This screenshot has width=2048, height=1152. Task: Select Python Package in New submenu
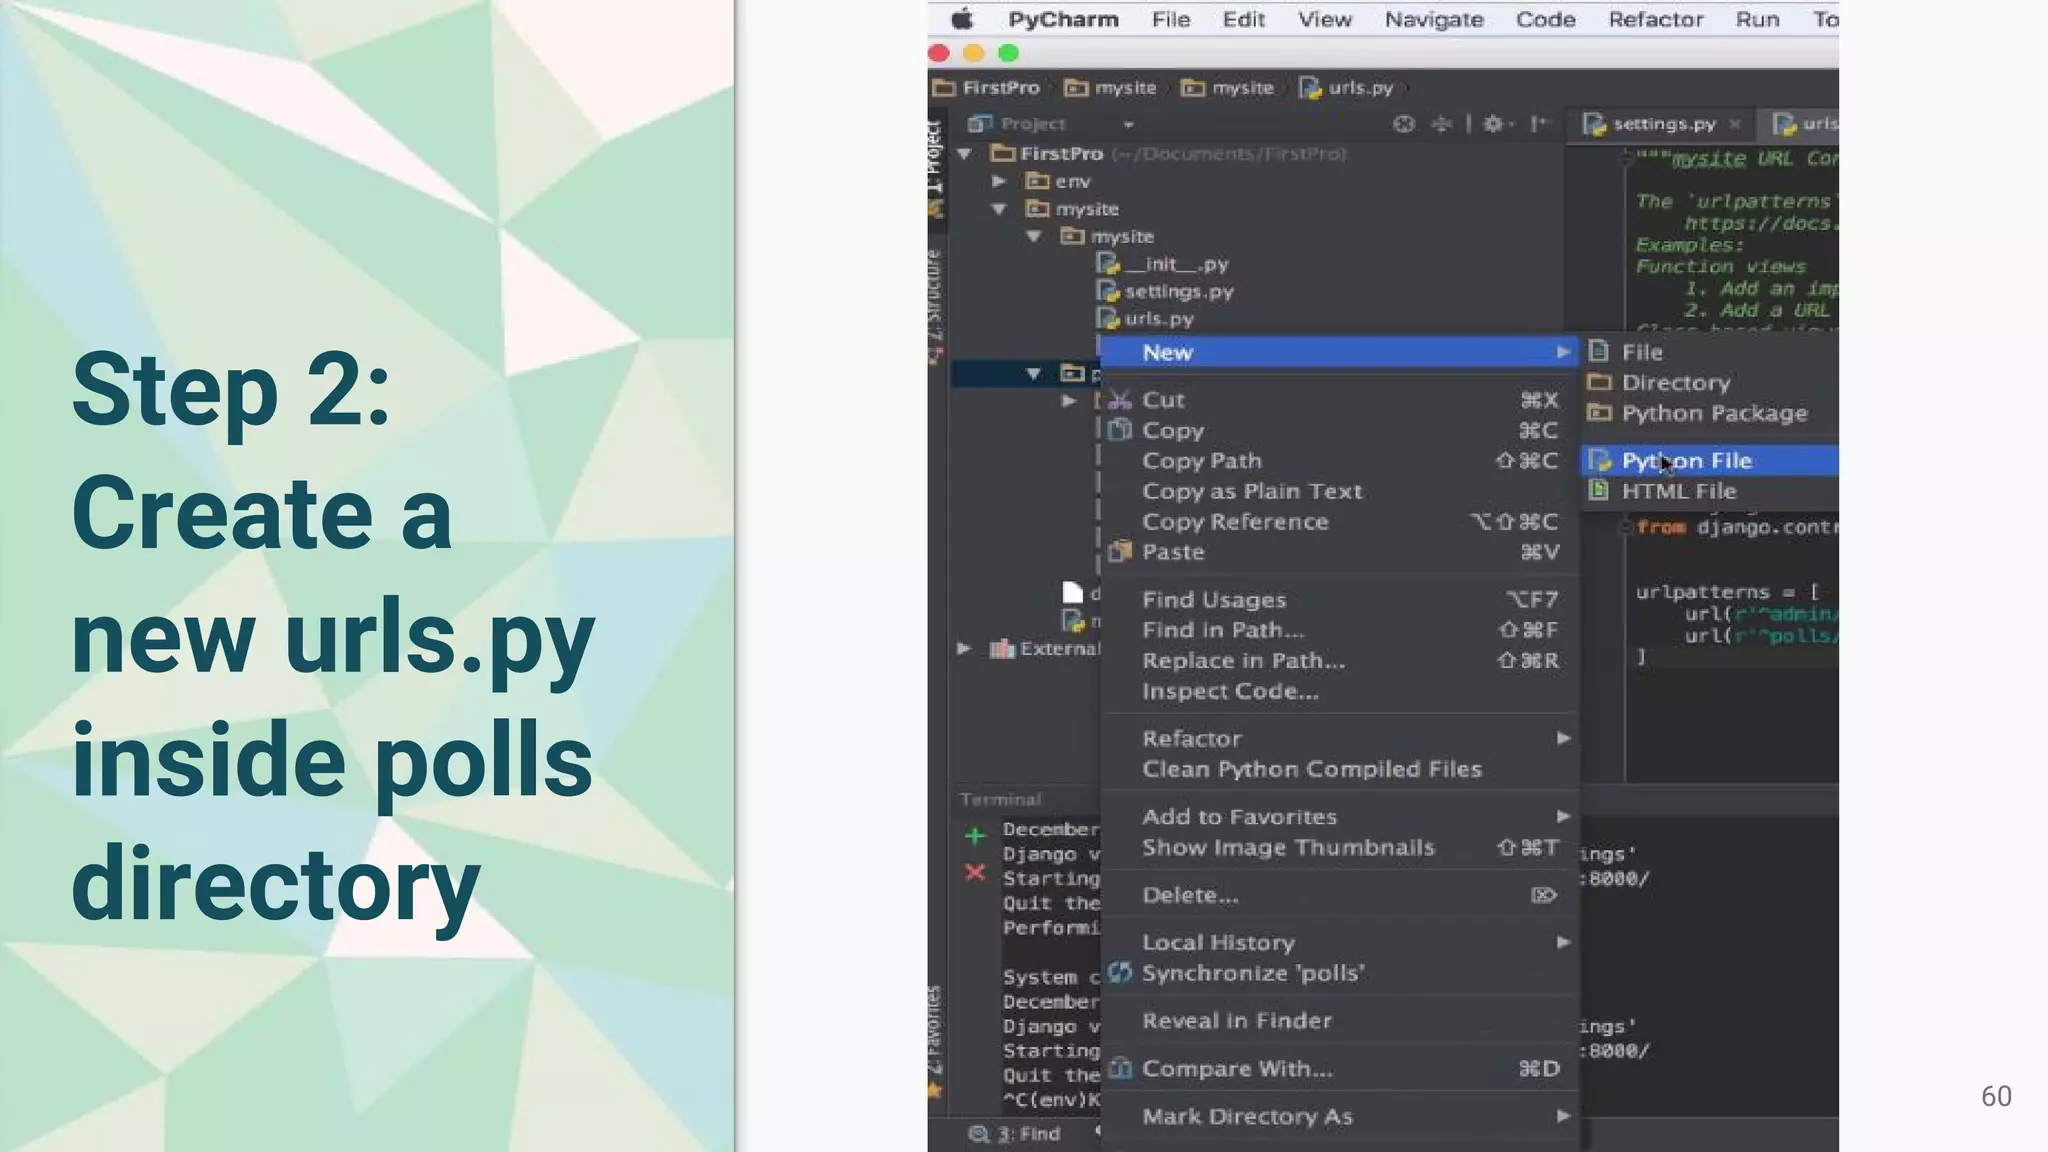click(1709, 413)
